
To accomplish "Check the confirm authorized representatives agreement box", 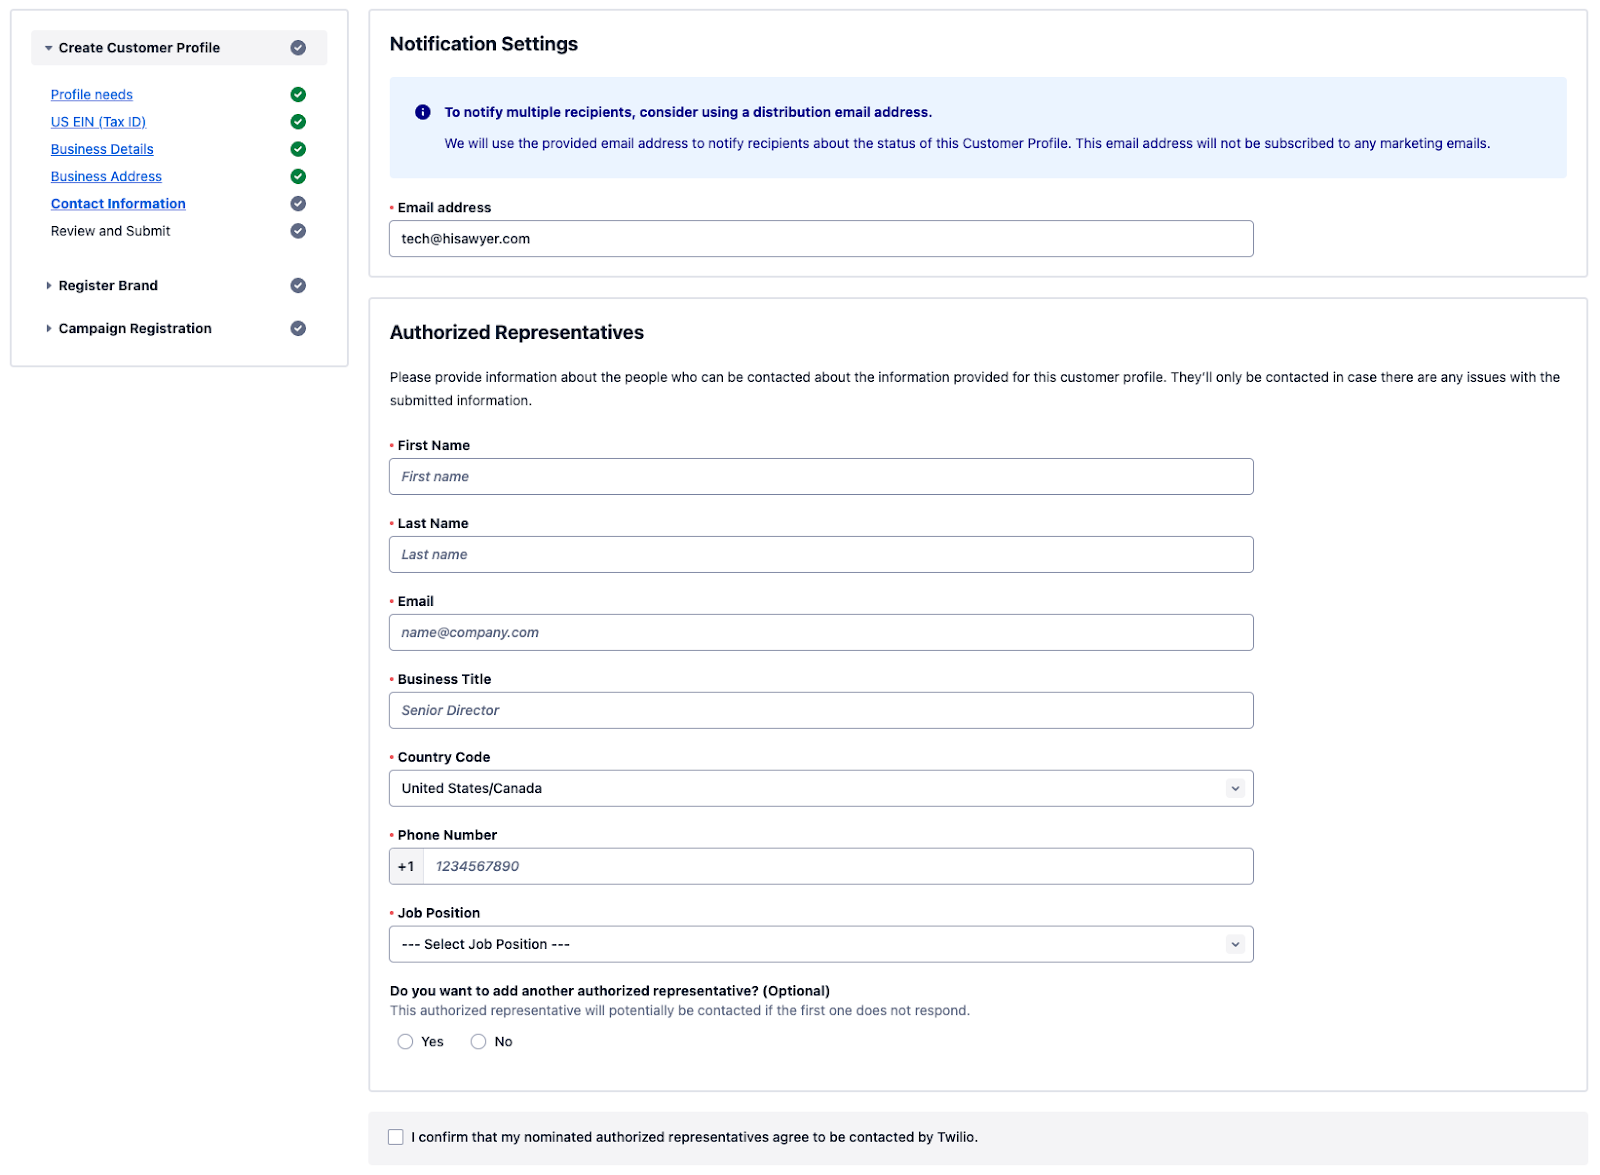I will [x=396, y=1137].
